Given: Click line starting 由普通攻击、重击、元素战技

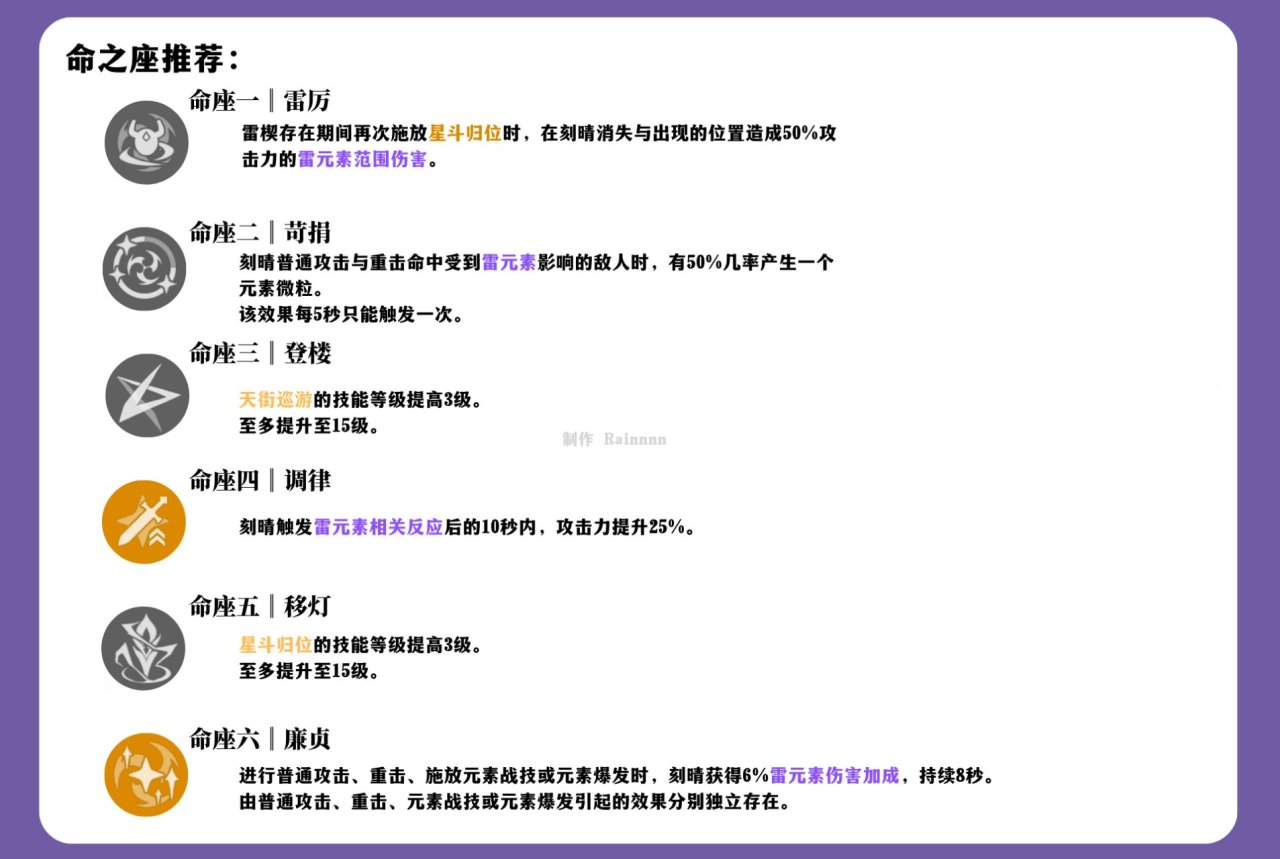Looking at the screenshot, I should coord(515,801).
